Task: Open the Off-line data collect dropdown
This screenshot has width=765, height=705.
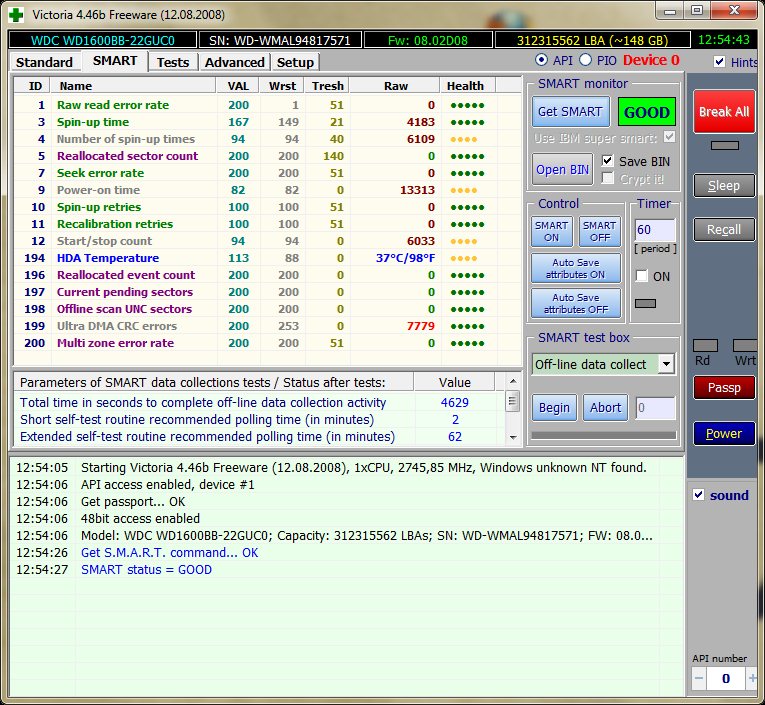Action: (666, 364)
